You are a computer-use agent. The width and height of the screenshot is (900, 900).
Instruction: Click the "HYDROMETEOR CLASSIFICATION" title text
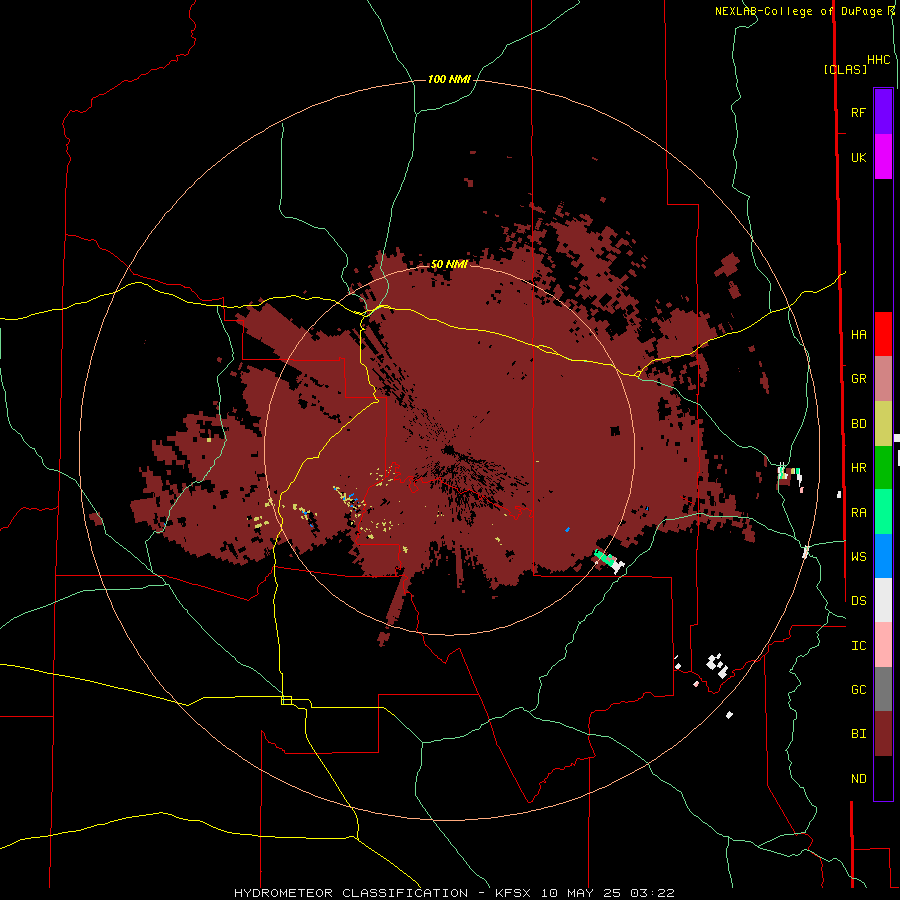pyautogui.click(x=351, y=893)
